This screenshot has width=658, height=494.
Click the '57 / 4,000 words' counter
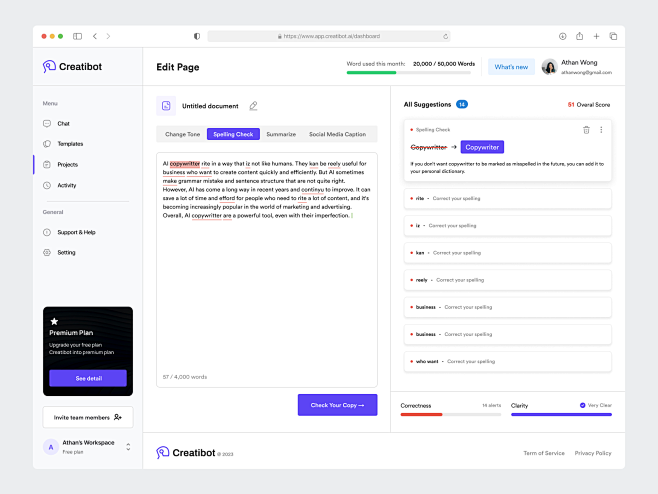point(185,377)
